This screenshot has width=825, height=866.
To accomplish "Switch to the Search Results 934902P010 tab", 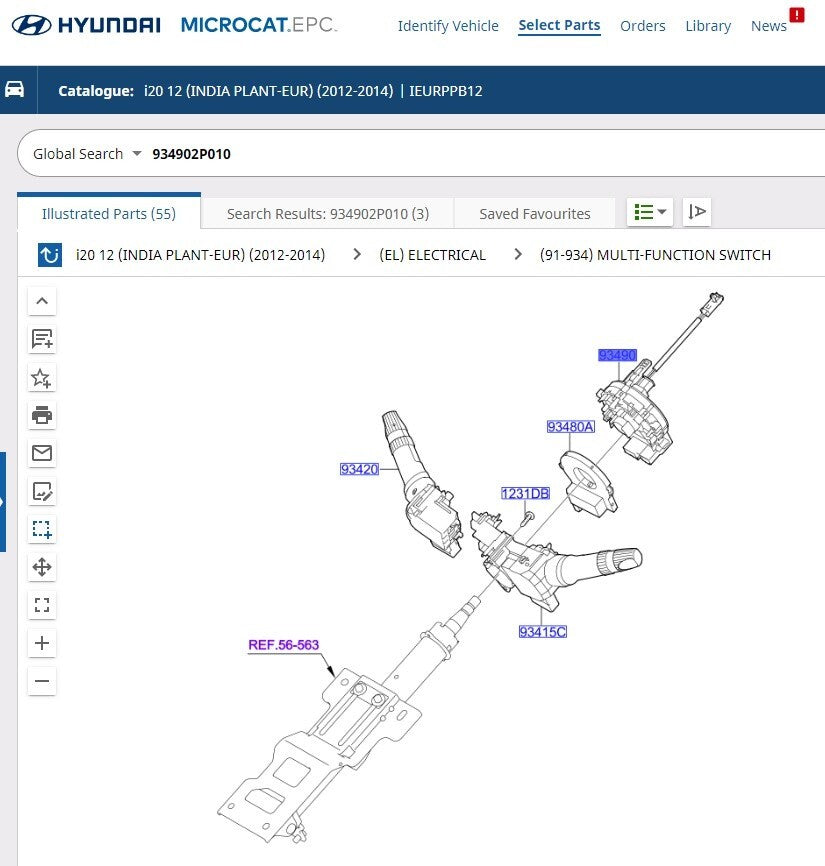I will click(x=328, y=214).
